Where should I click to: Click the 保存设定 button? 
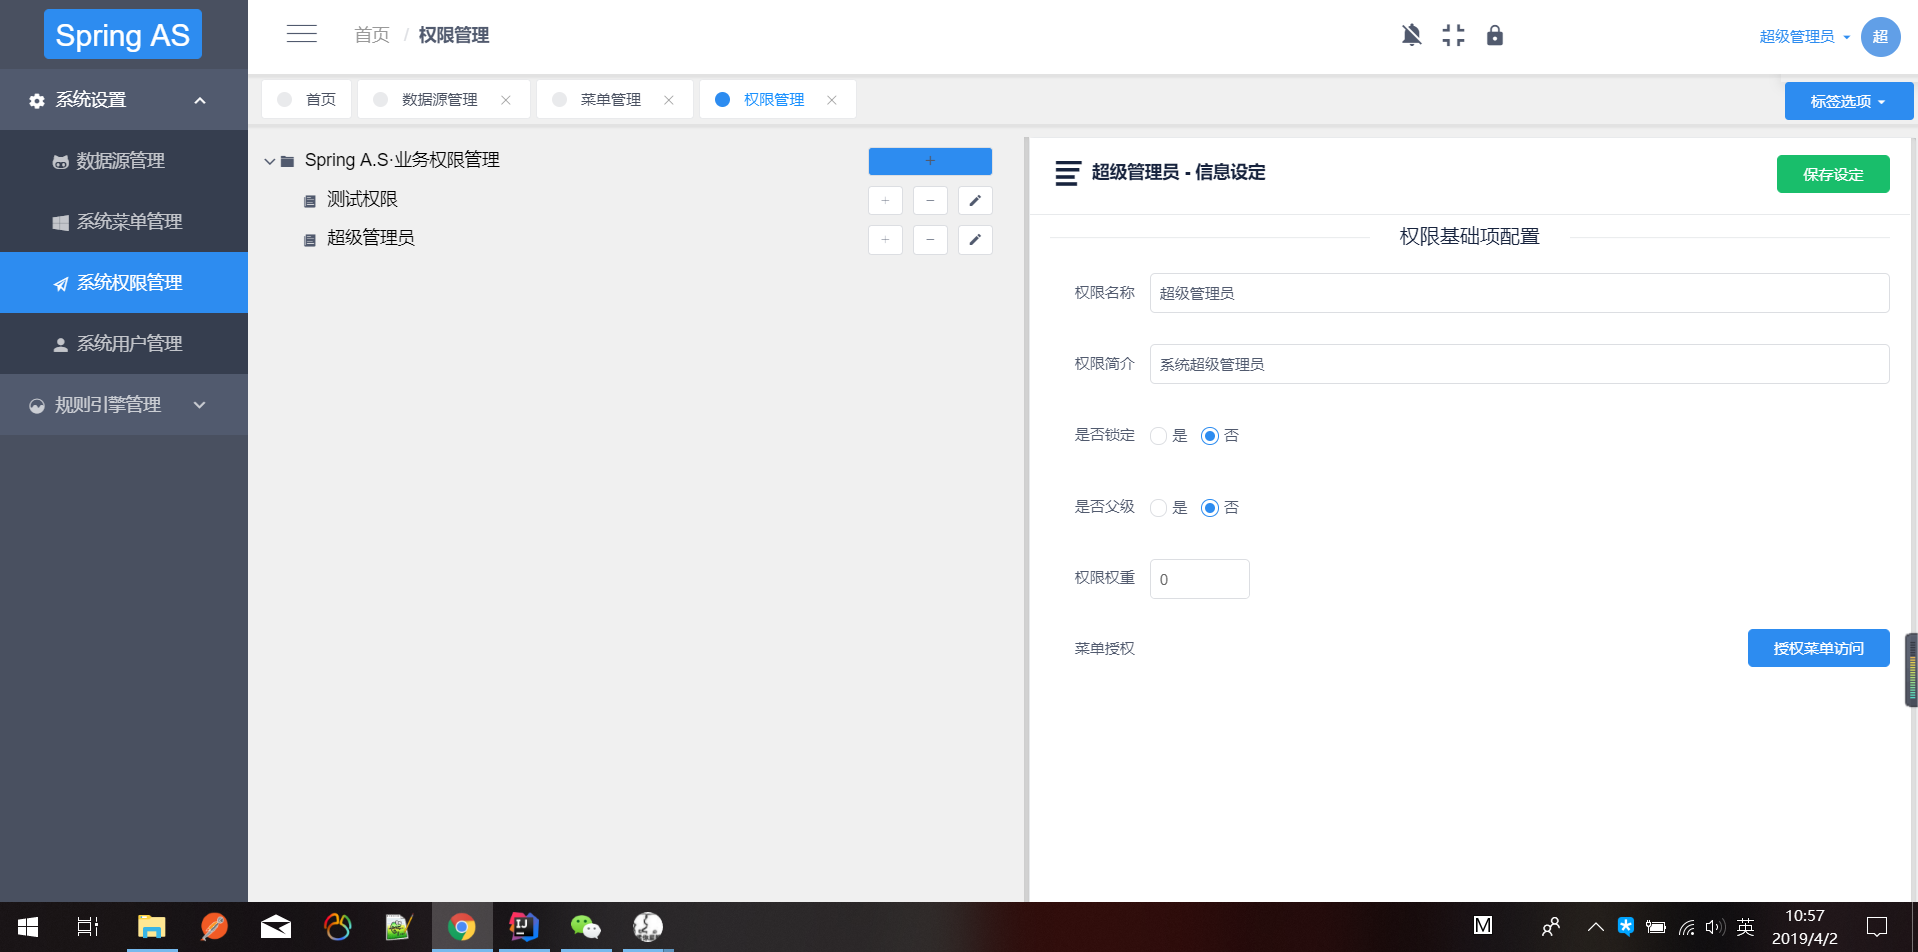(1833, 173)
